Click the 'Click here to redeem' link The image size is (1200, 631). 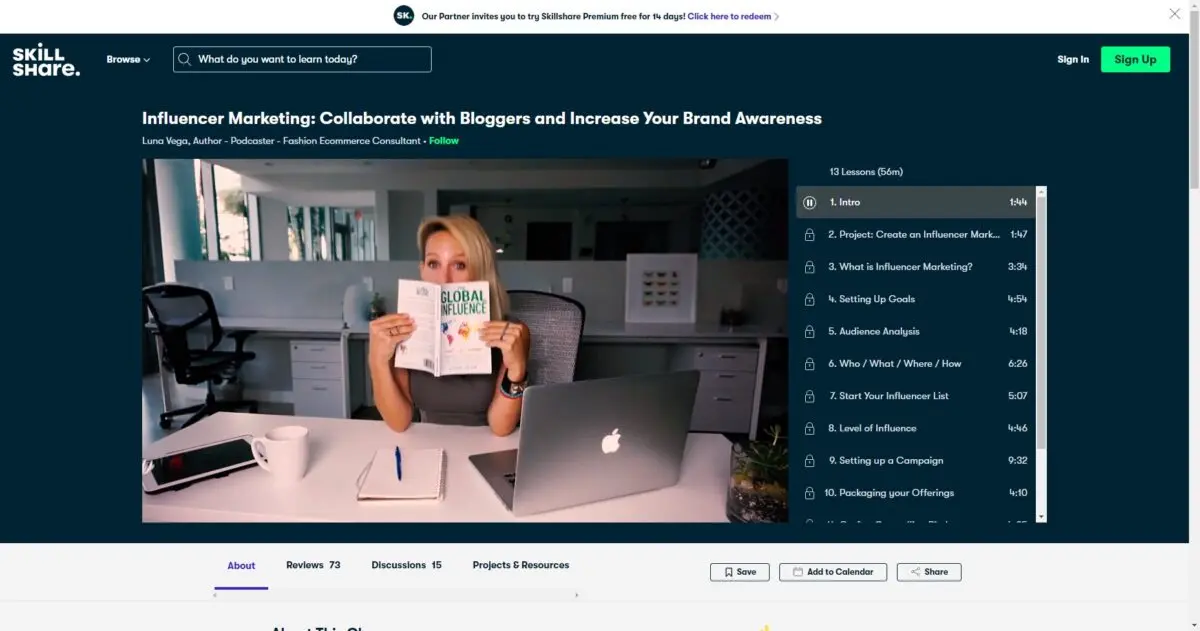(732, 16)
